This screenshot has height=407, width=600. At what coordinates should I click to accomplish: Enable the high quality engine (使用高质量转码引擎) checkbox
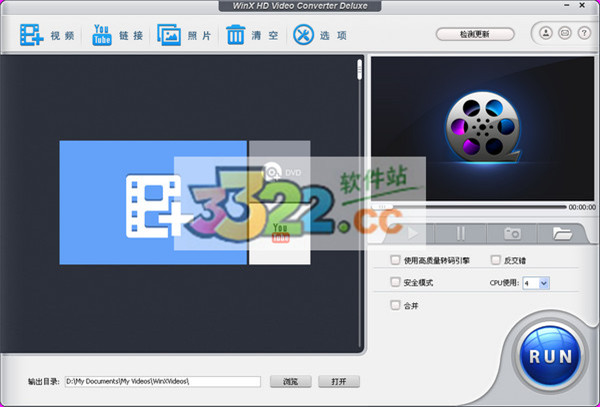click(395, 260)
